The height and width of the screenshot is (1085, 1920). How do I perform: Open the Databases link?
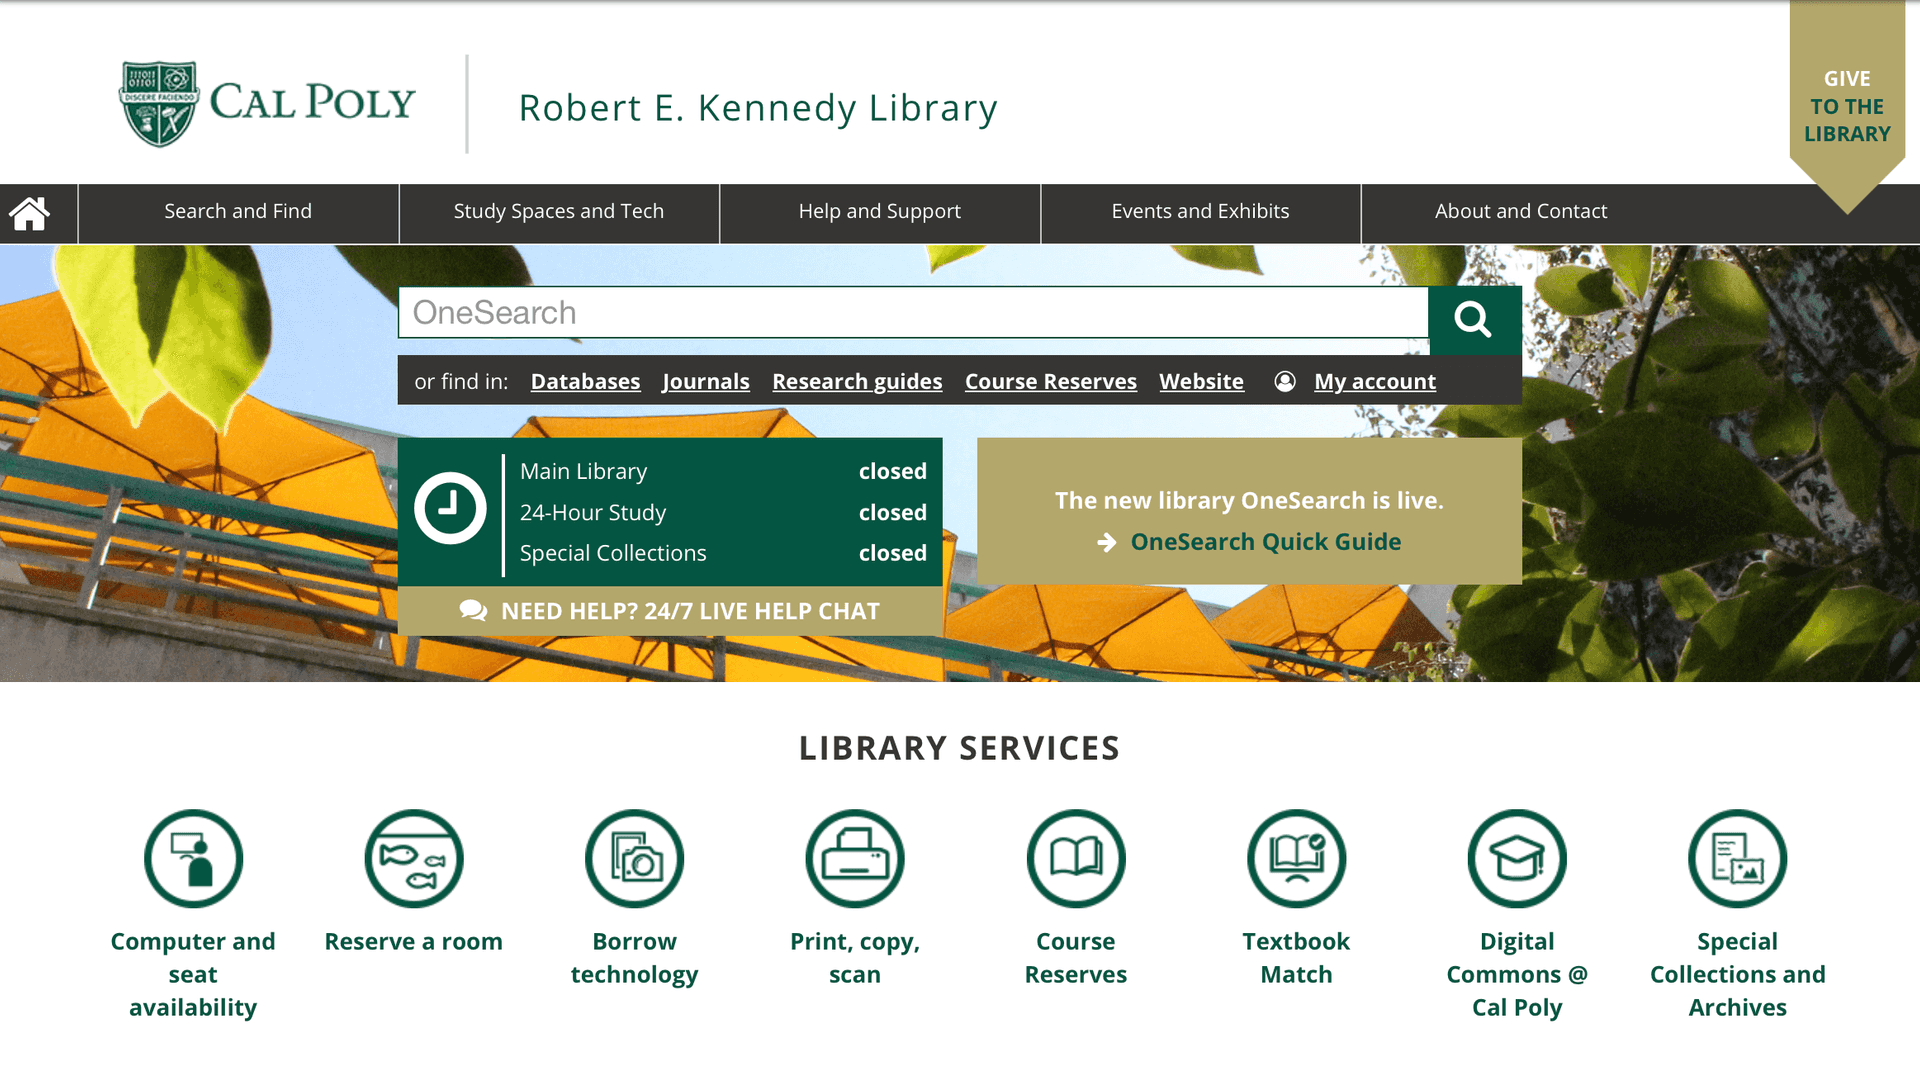tap(585, 381)
